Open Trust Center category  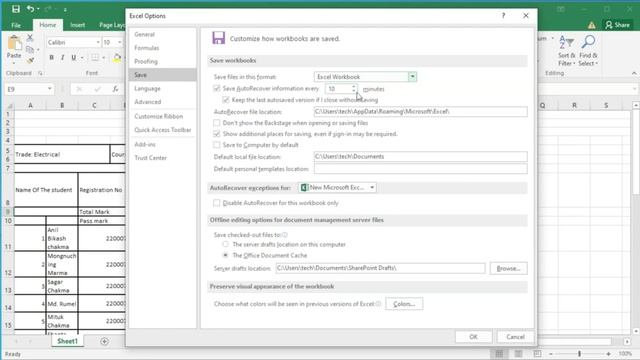point(150,158)
